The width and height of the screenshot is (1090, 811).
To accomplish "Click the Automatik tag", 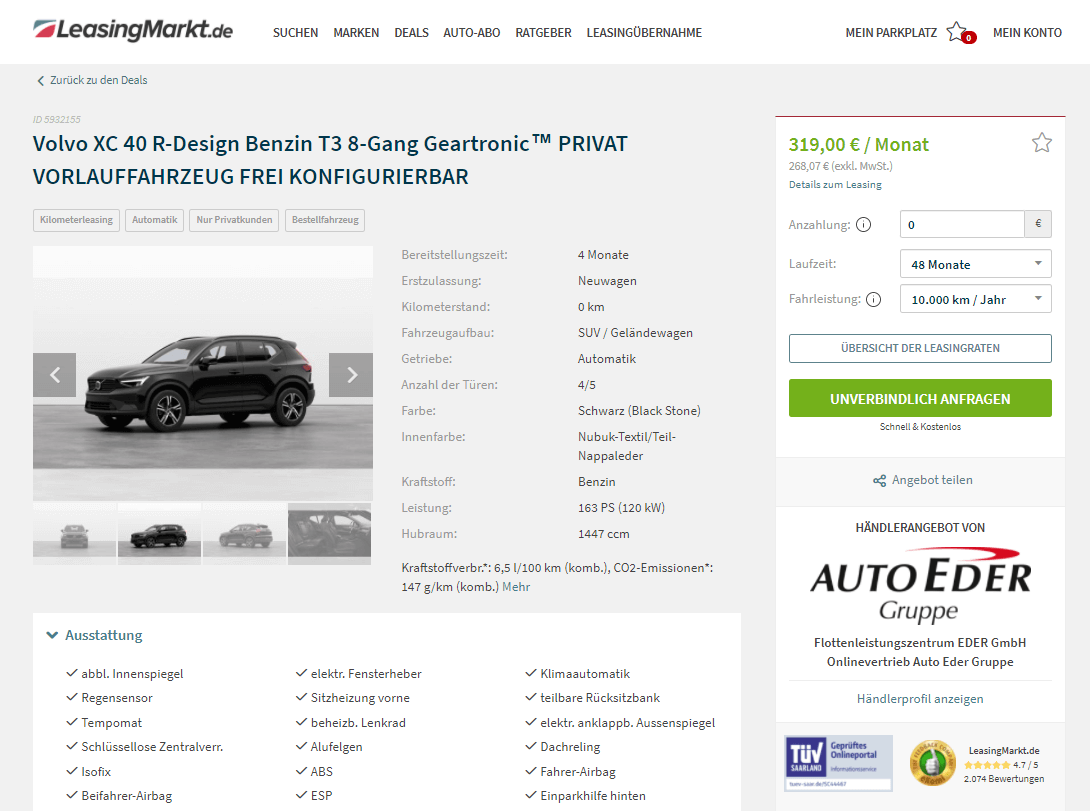I will (154, 220).
